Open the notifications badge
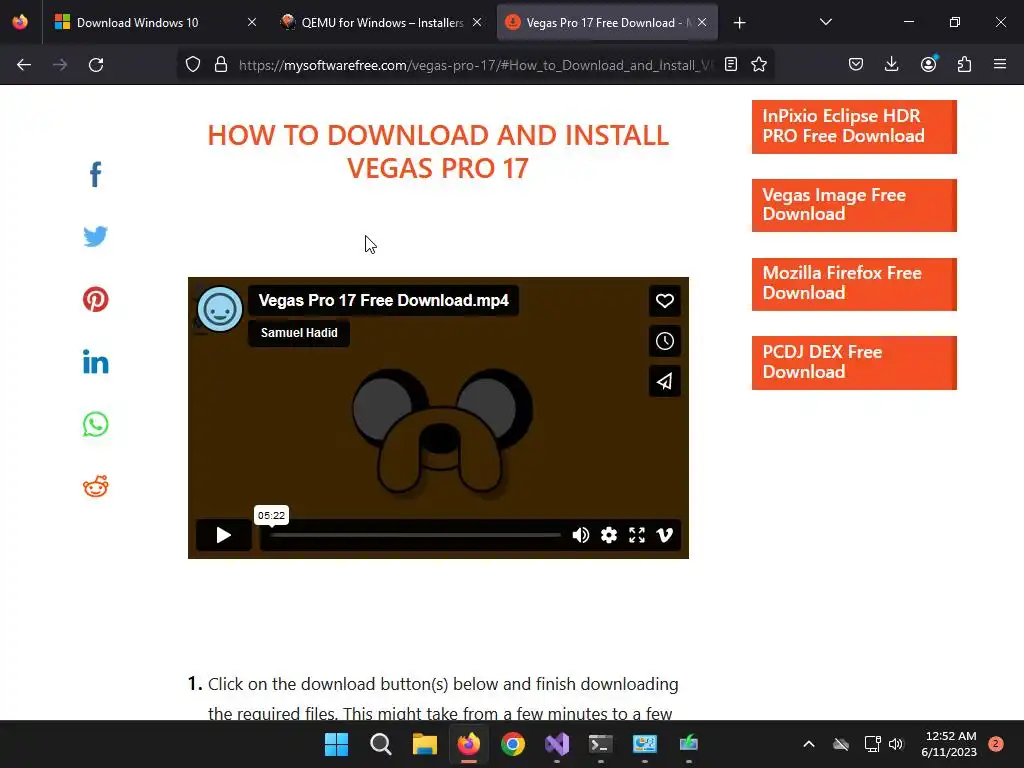 tap(996, 744)
